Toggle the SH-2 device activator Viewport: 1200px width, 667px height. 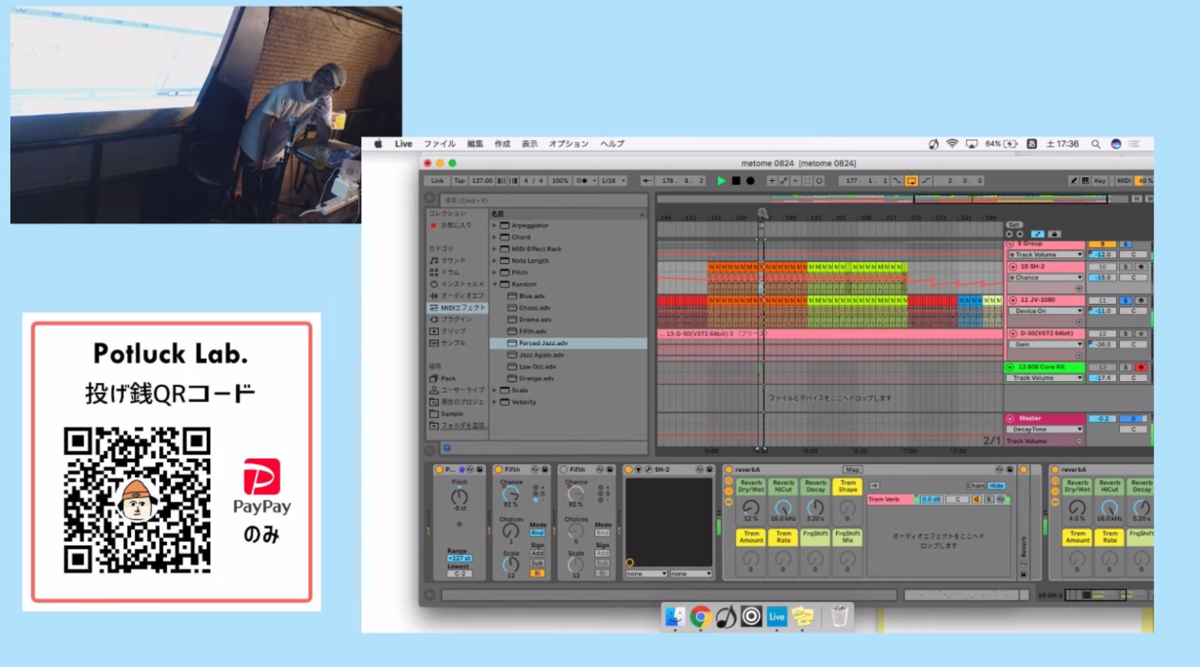629,469
